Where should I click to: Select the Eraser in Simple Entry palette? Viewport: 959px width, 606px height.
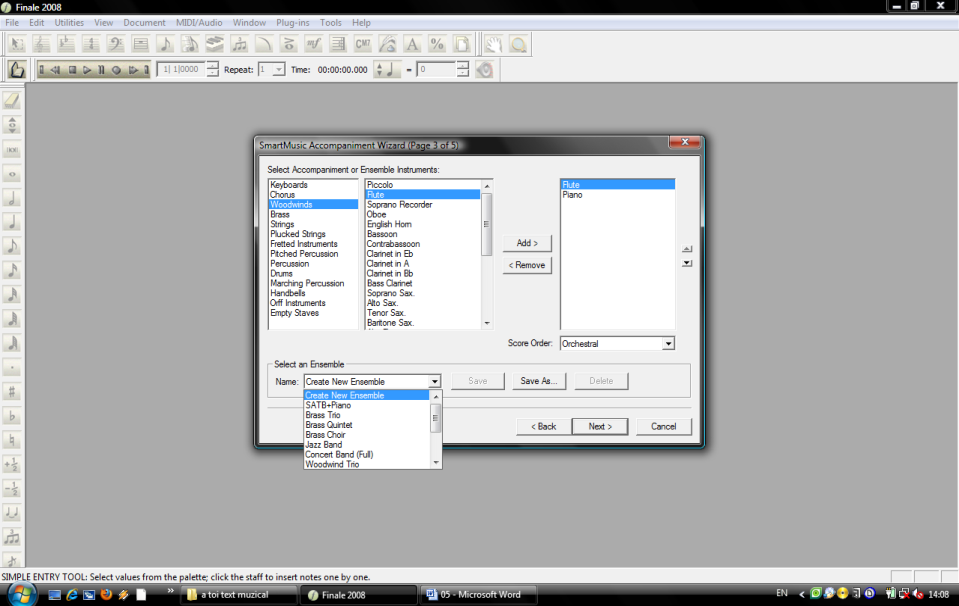[x=12, y=101]
